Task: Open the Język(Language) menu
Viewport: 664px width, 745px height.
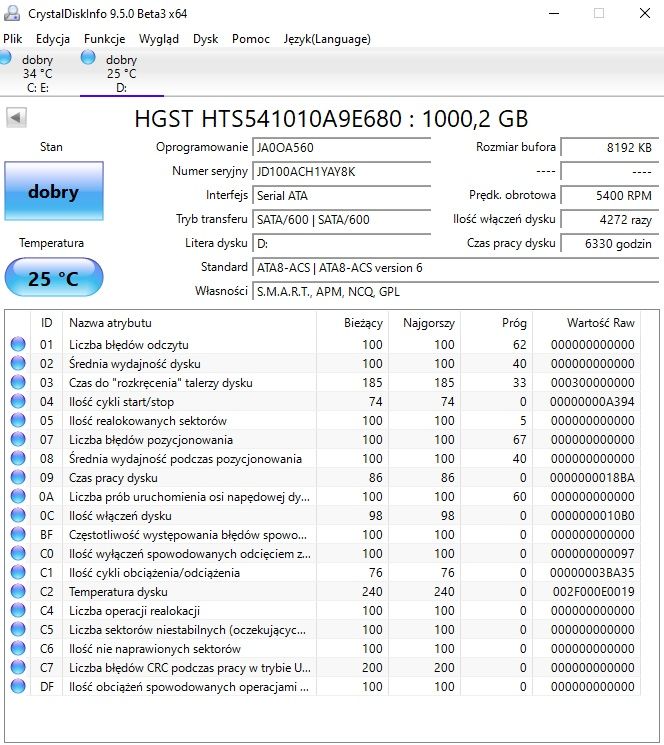Action: (x=327, y=39)
